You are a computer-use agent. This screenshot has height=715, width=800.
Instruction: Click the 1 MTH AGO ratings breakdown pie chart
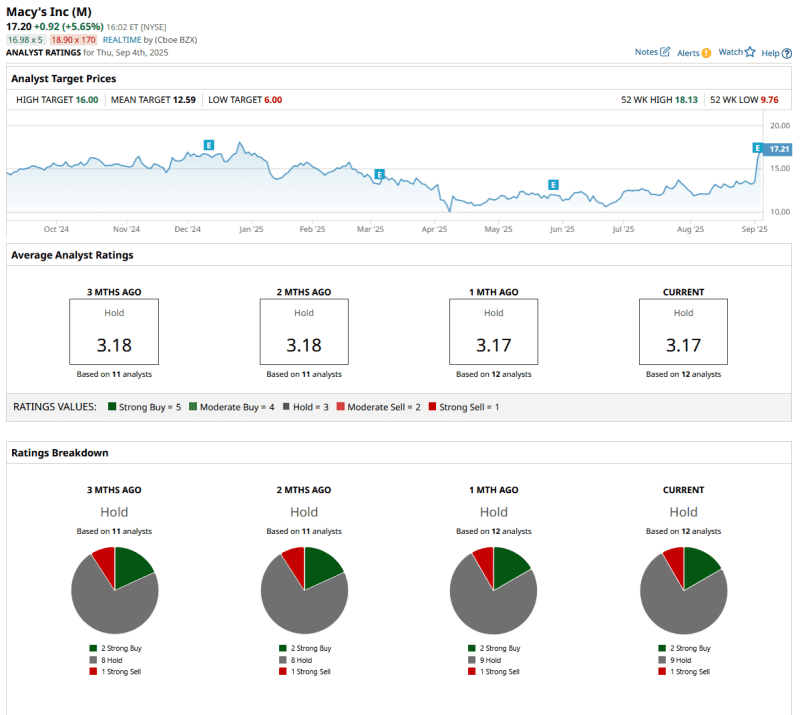point(493,589)
